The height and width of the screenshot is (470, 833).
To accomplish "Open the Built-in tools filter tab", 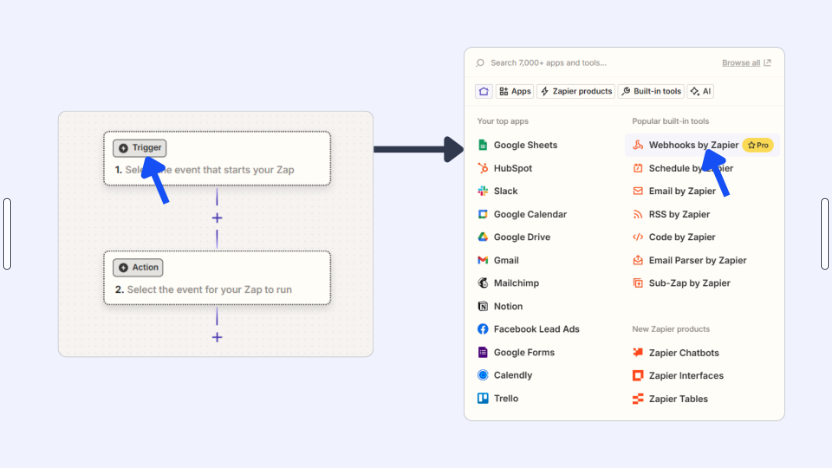I will 651,91.
